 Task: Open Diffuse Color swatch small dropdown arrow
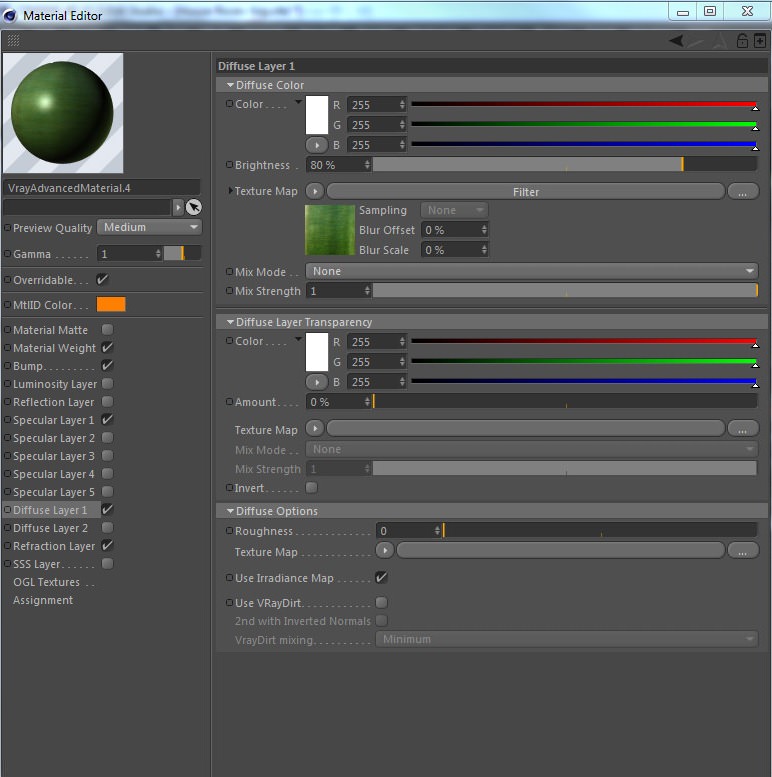click(x=298, y=102)
